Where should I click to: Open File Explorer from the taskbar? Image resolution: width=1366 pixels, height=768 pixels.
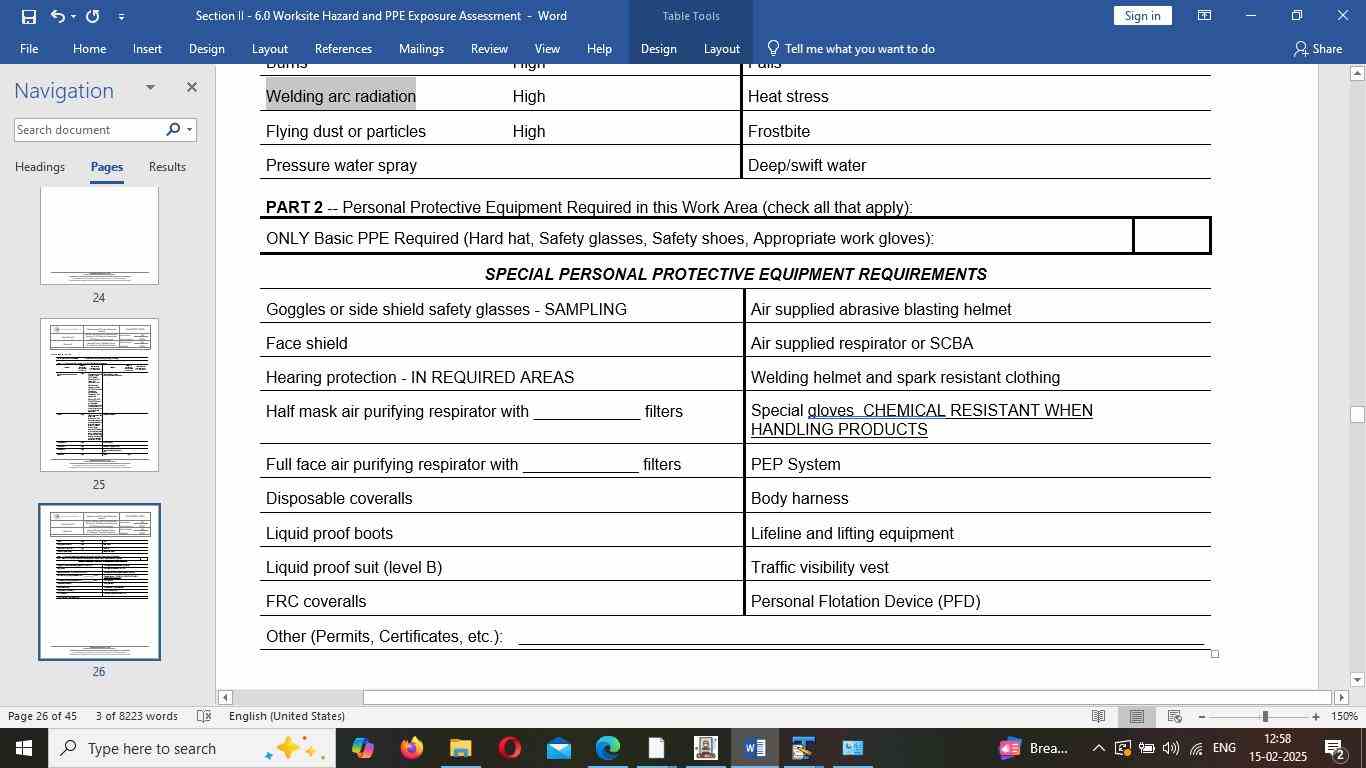(460, 748)
